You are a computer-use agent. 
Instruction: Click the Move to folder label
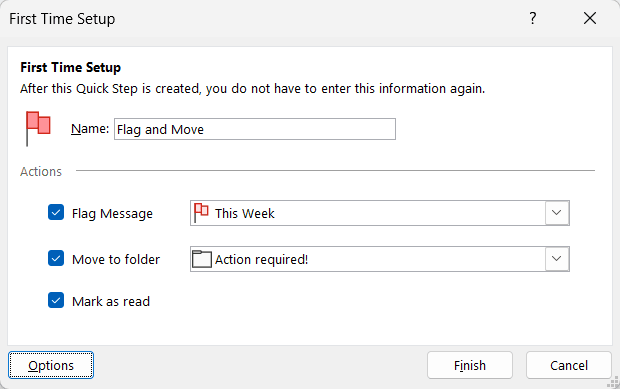pos(116,259)
